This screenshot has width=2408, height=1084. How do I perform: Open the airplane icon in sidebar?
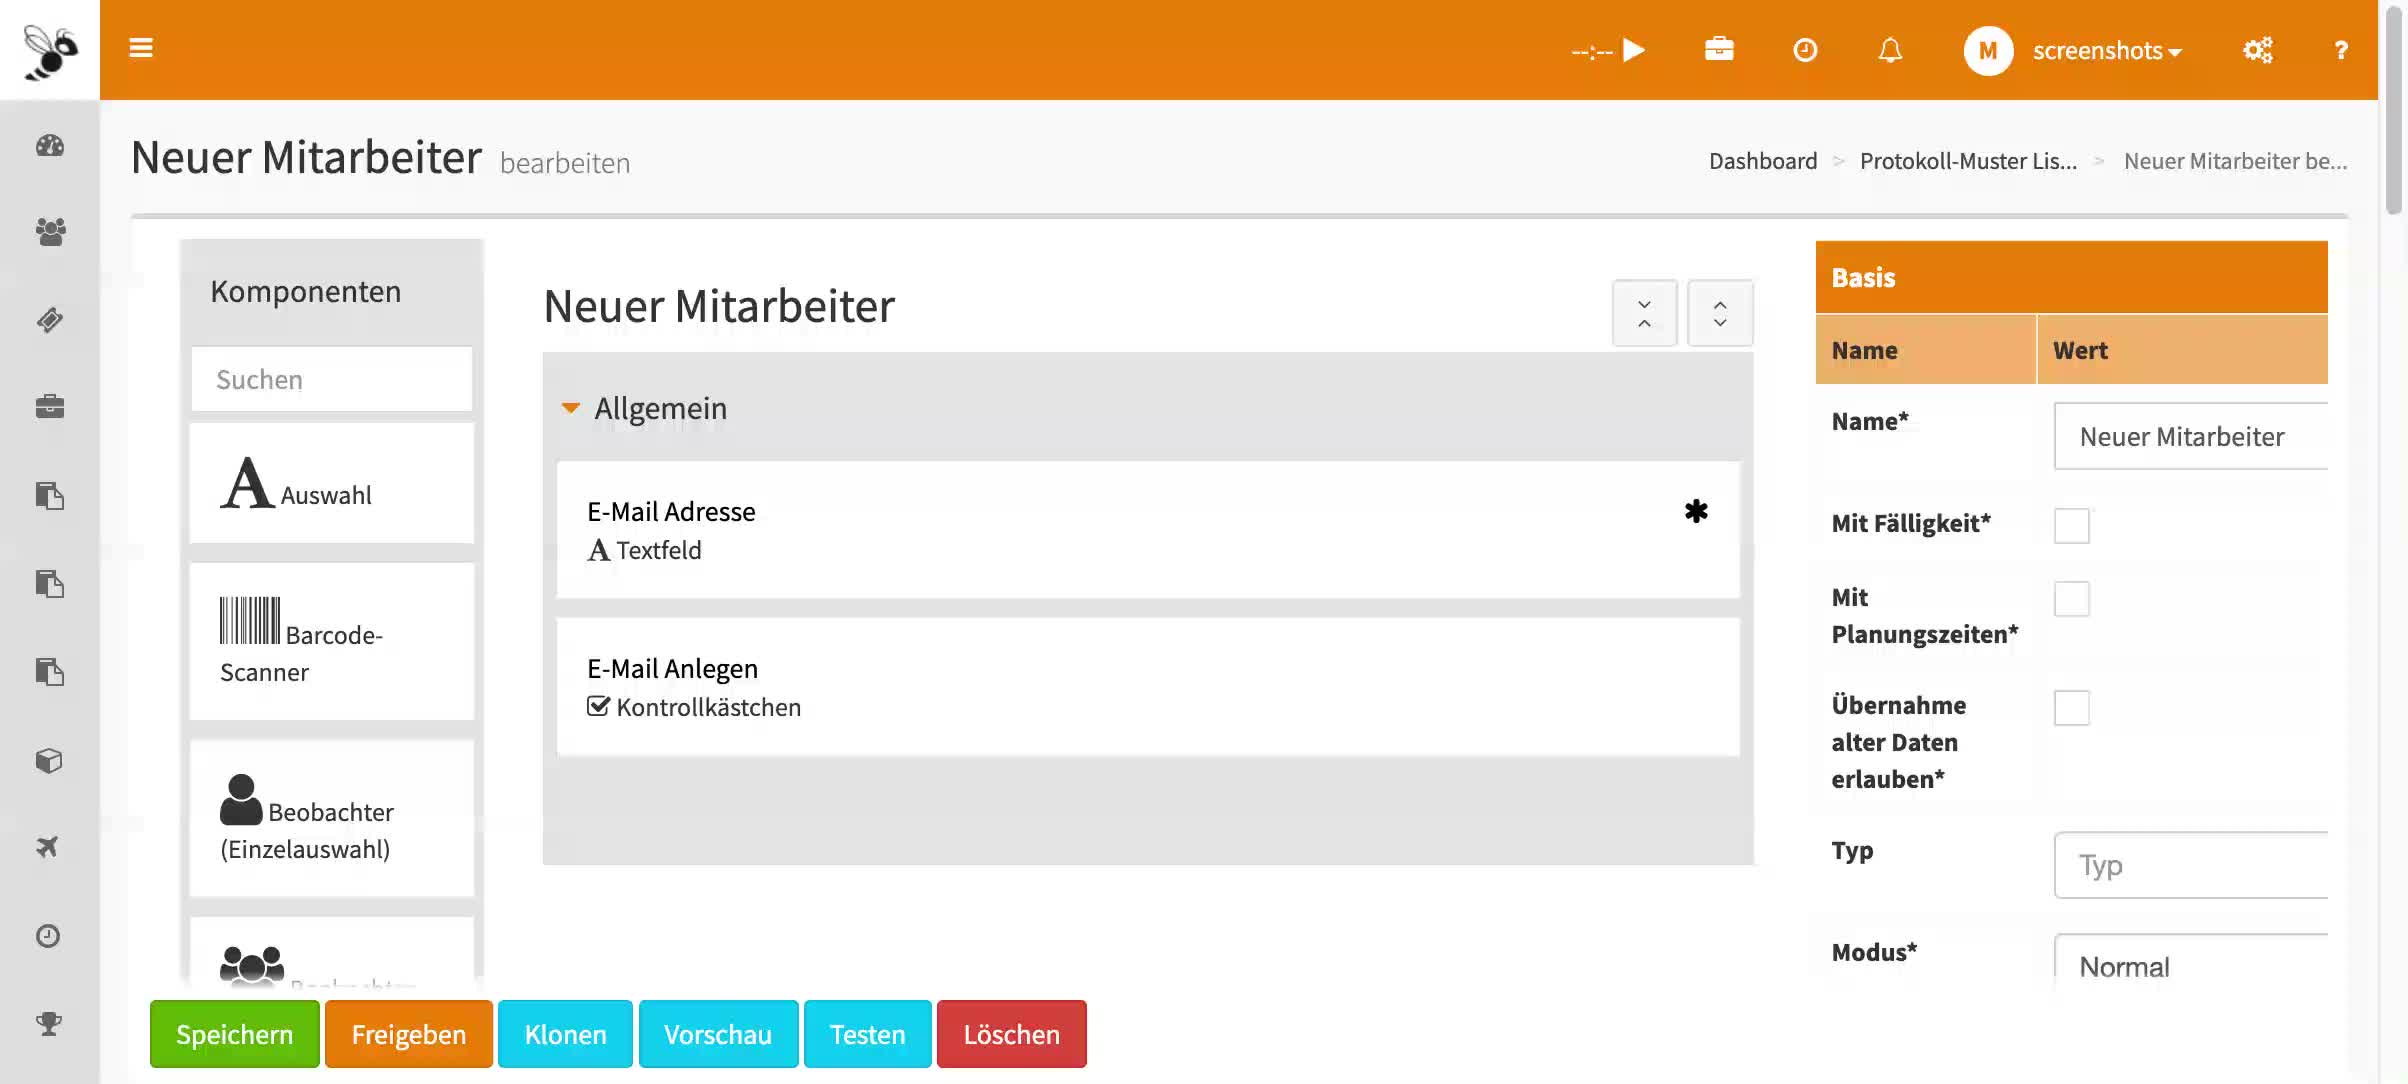pos(48,847)
